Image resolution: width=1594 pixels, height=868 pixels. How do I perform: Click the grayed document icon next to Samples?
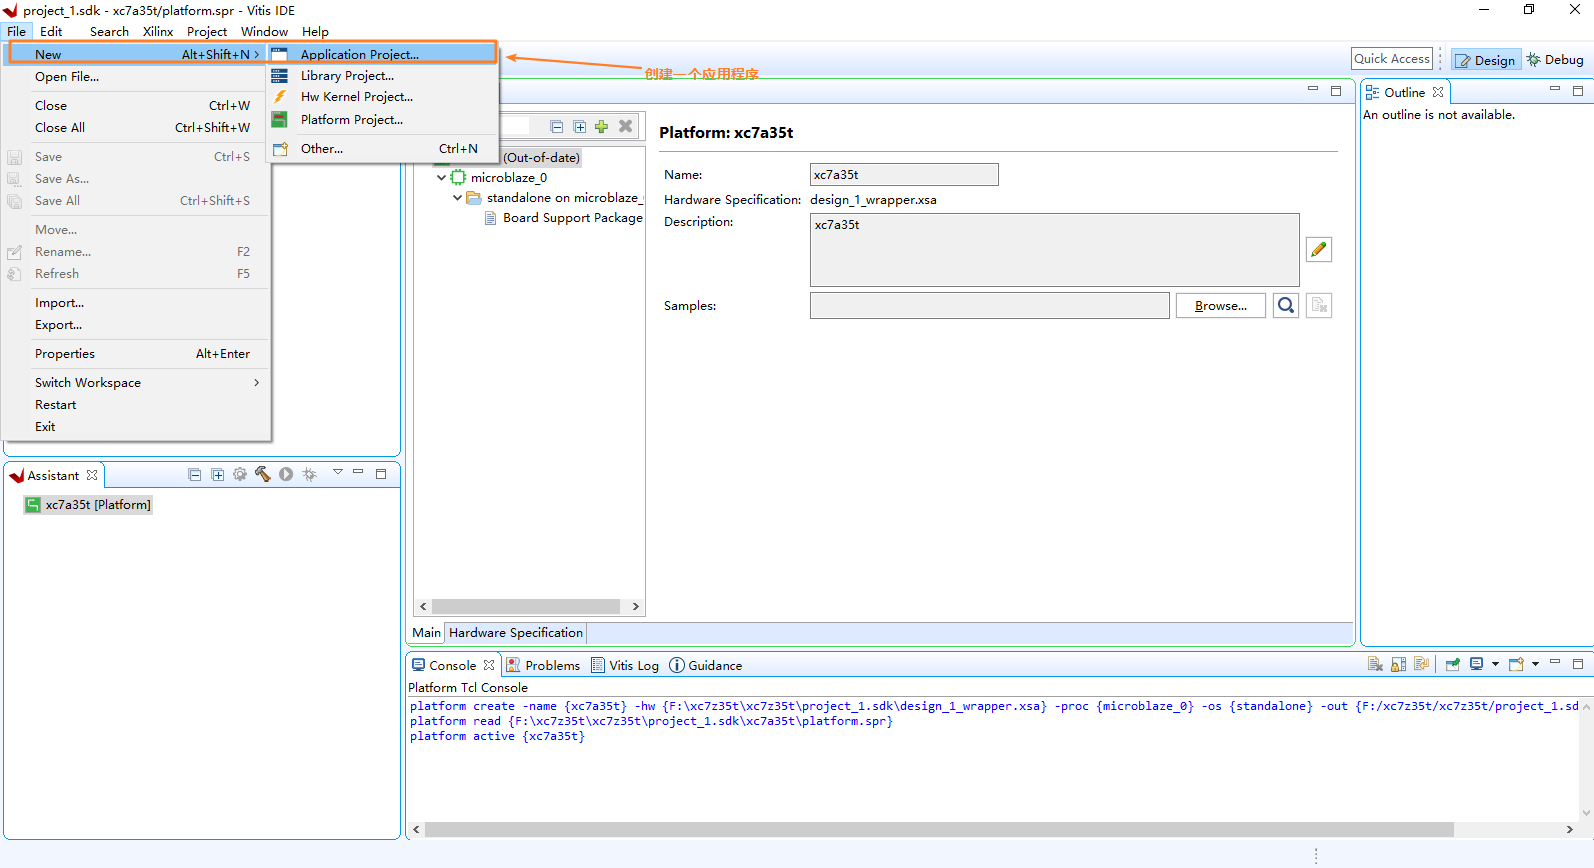click(x=1319, y=306)
